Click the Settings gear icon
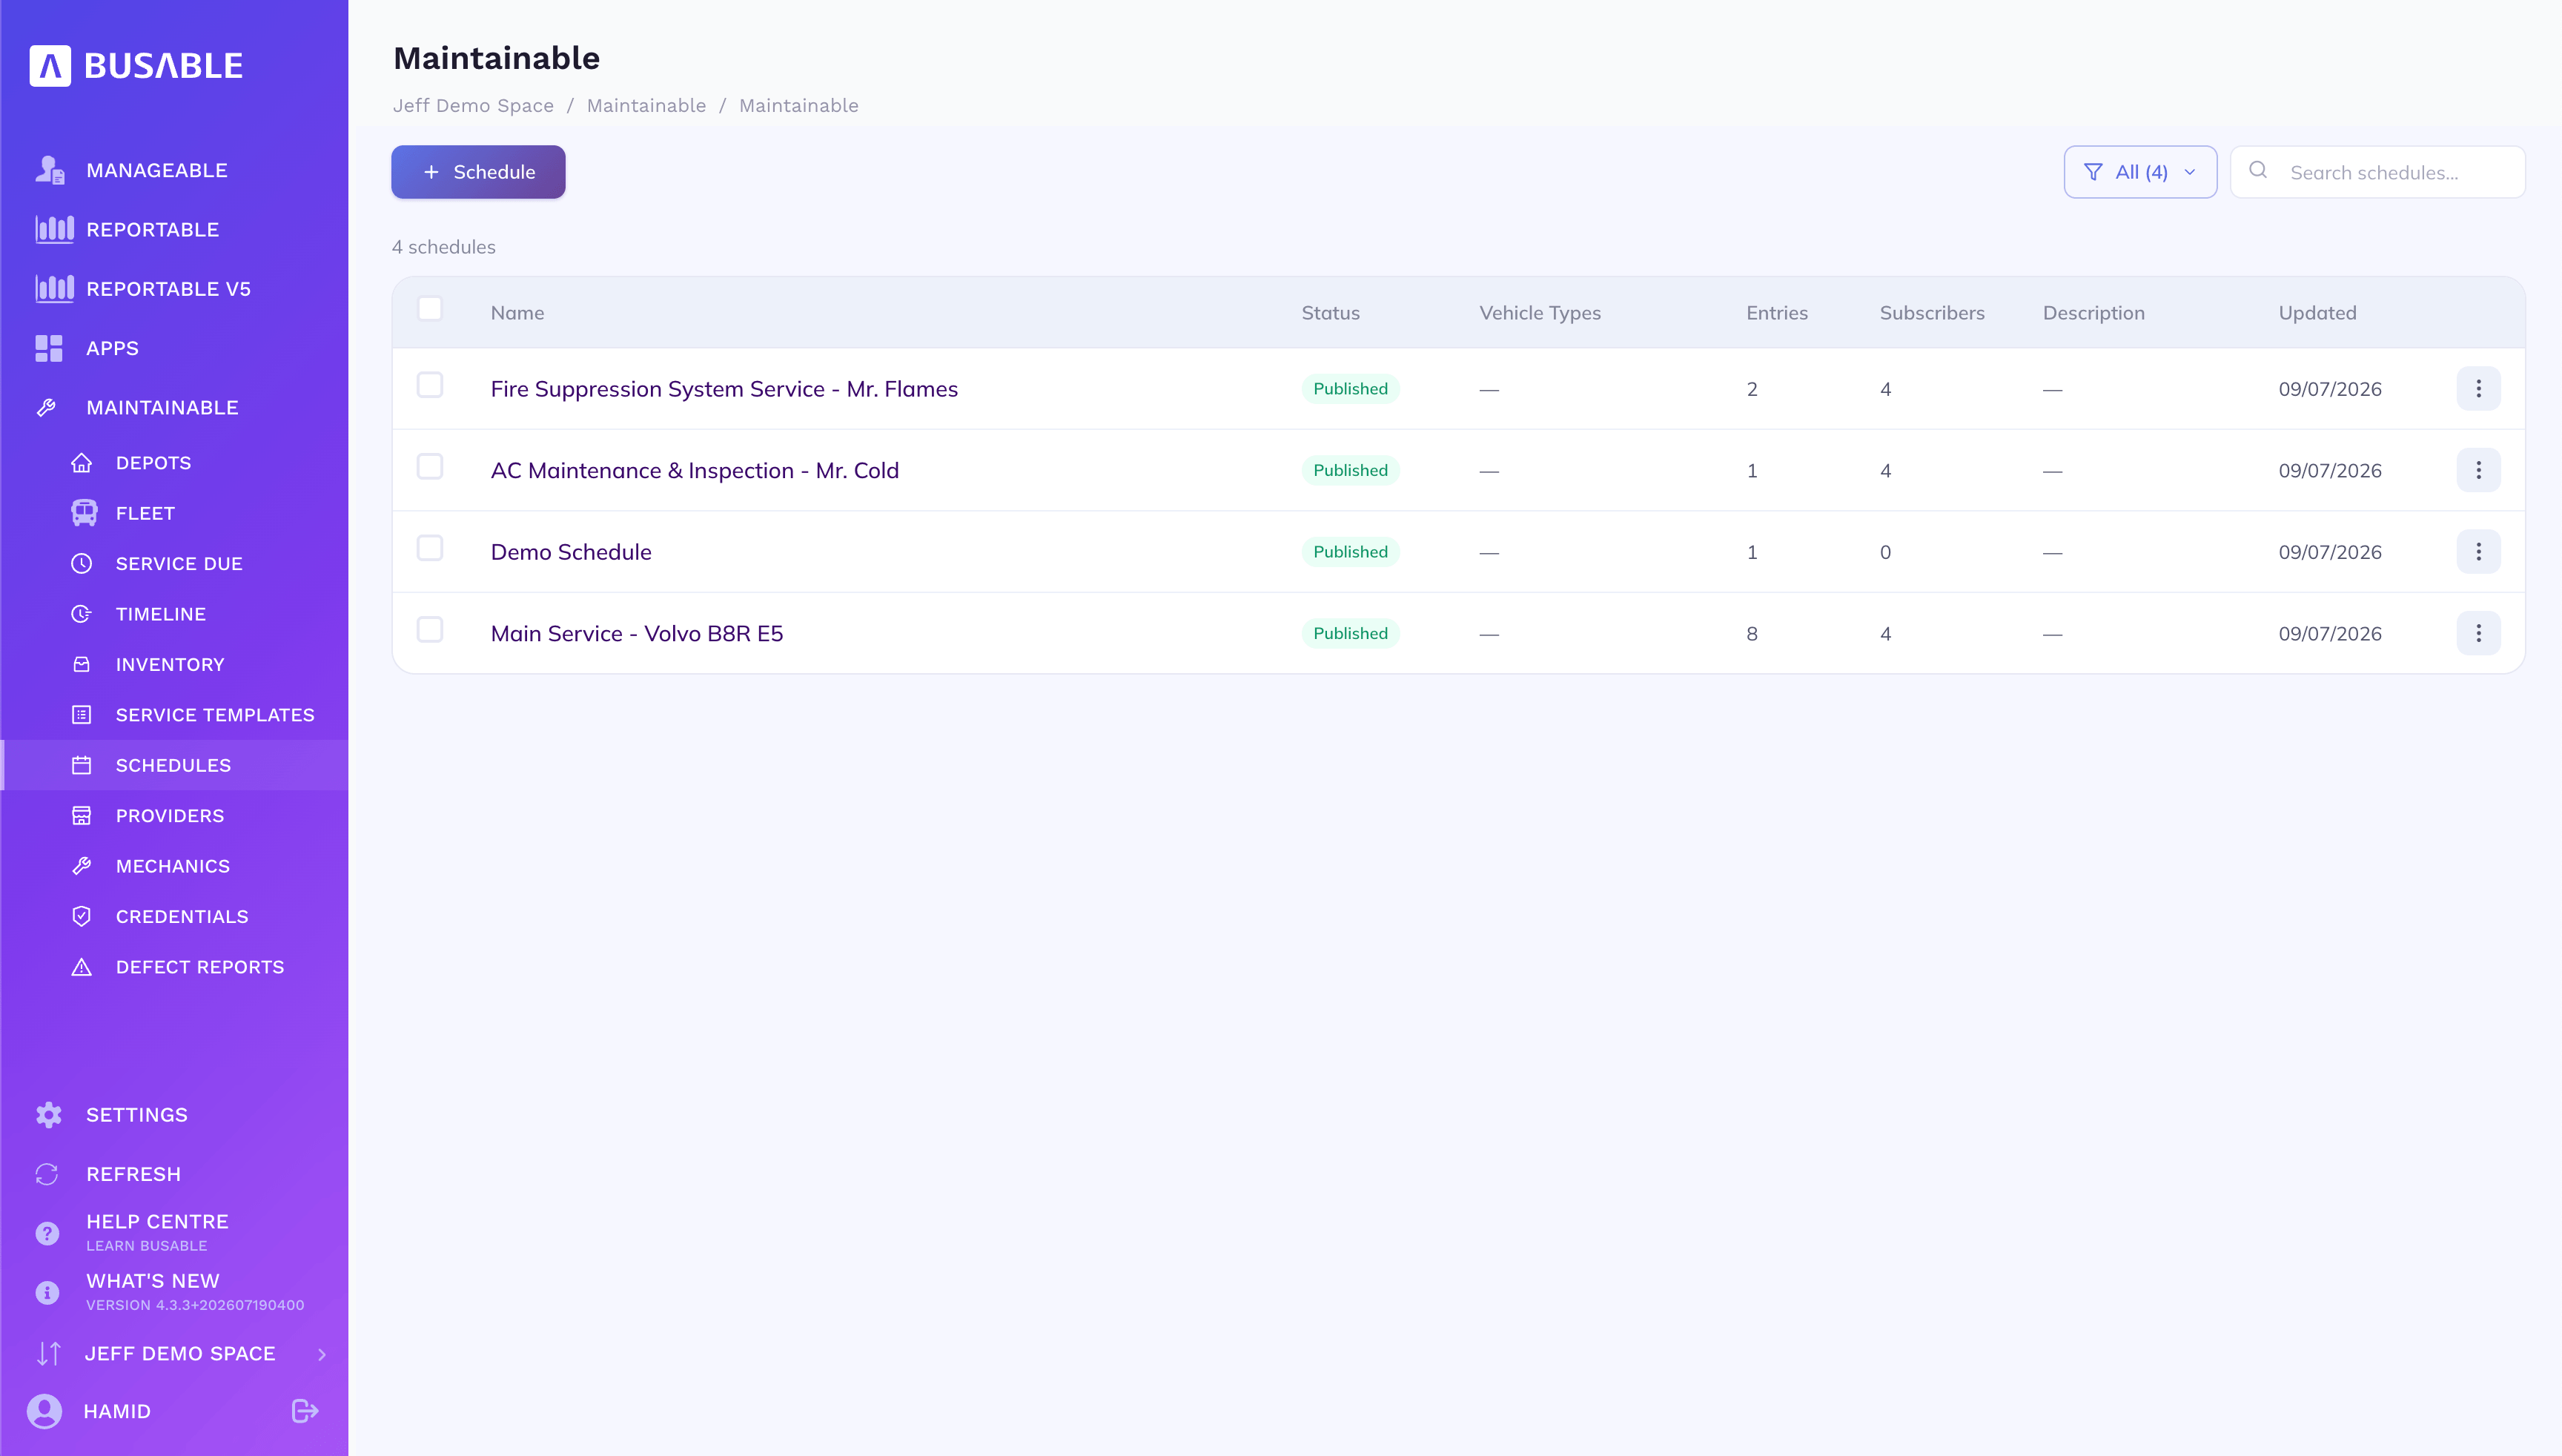 [49, 1115]
